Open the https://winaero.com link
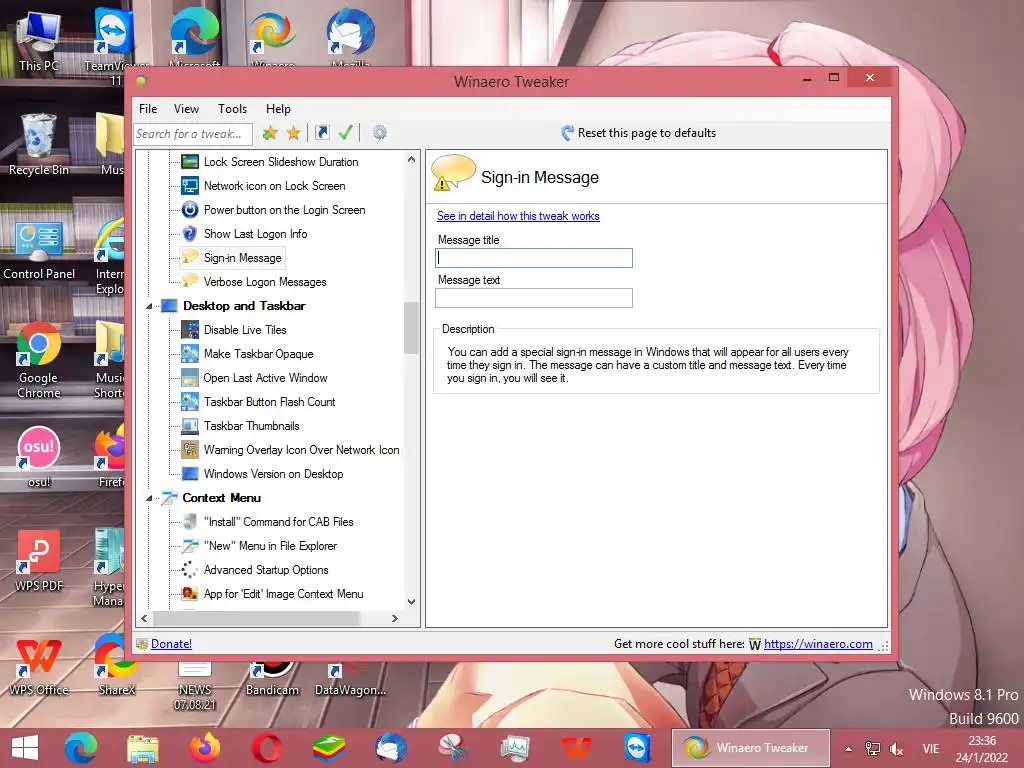This screenshot has height=768, width=1024. 818,644
